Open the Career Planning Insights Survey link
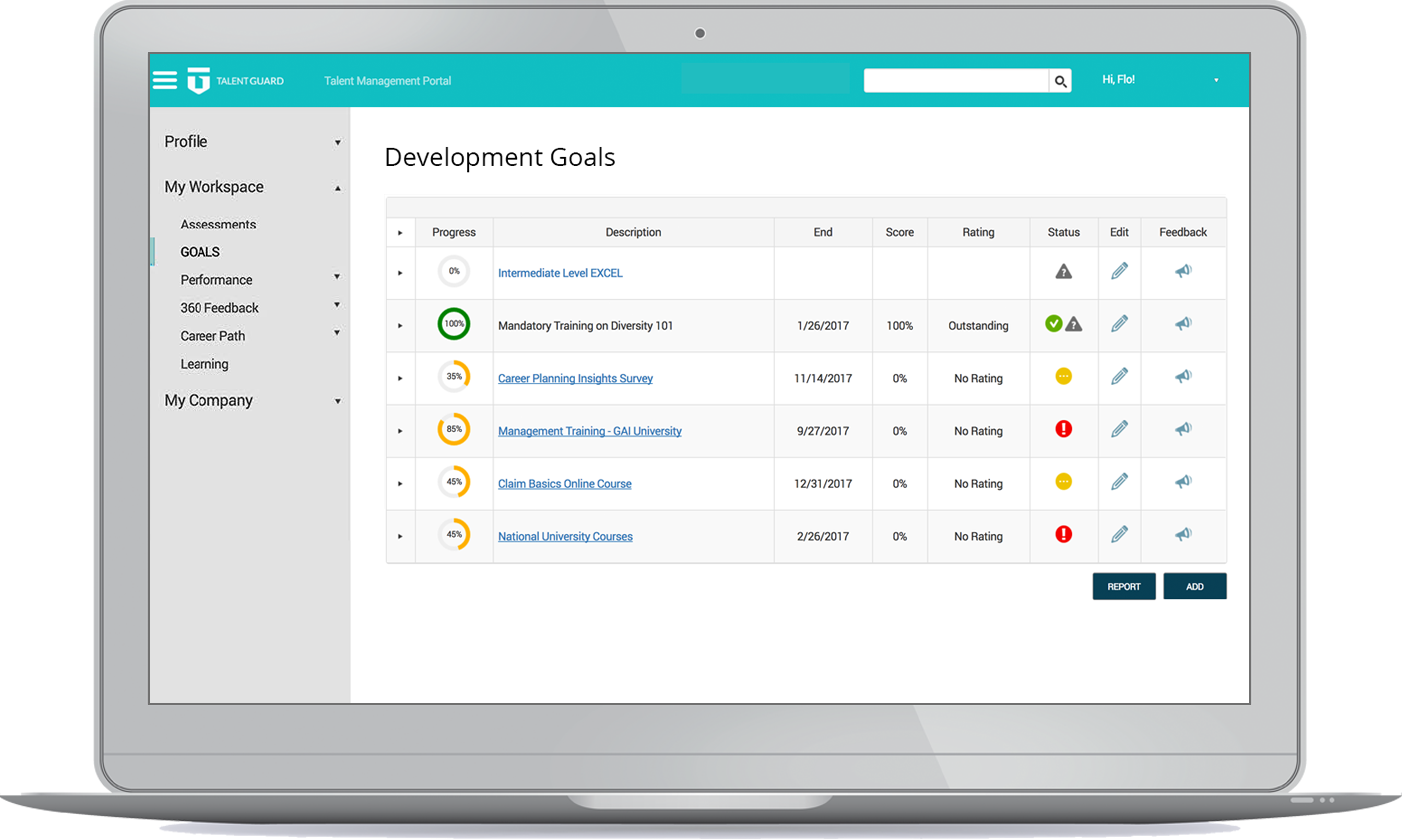Screen dimensions: 1402x839 click(575, 379)
